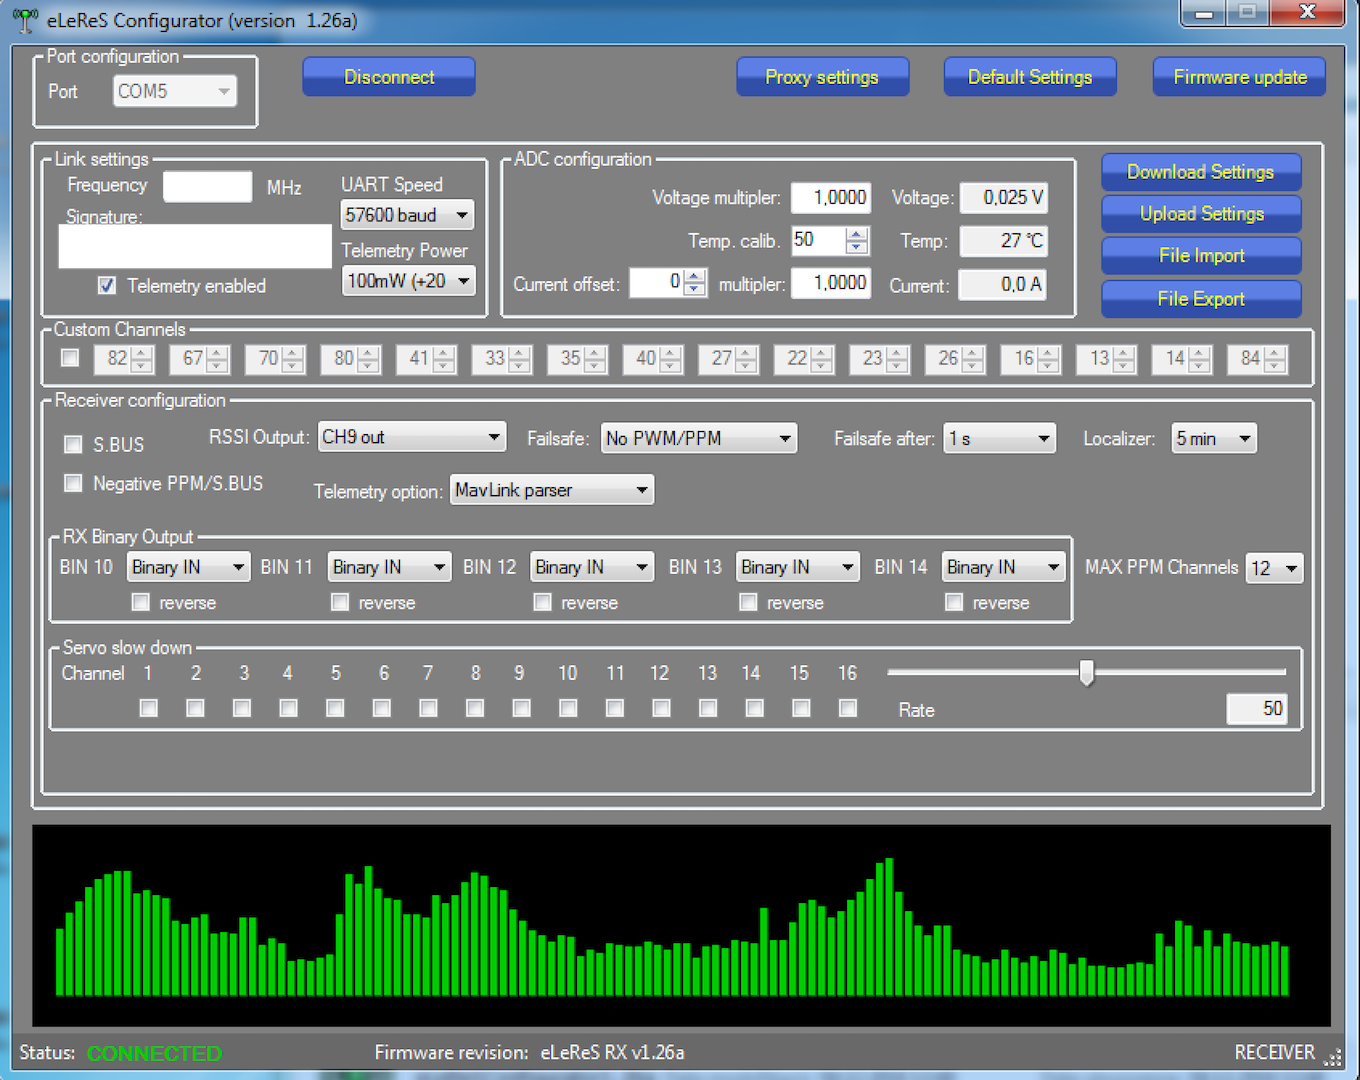Click the Disconnect button
This screenshot has width=1360, height=1080.
click(389, 77)
